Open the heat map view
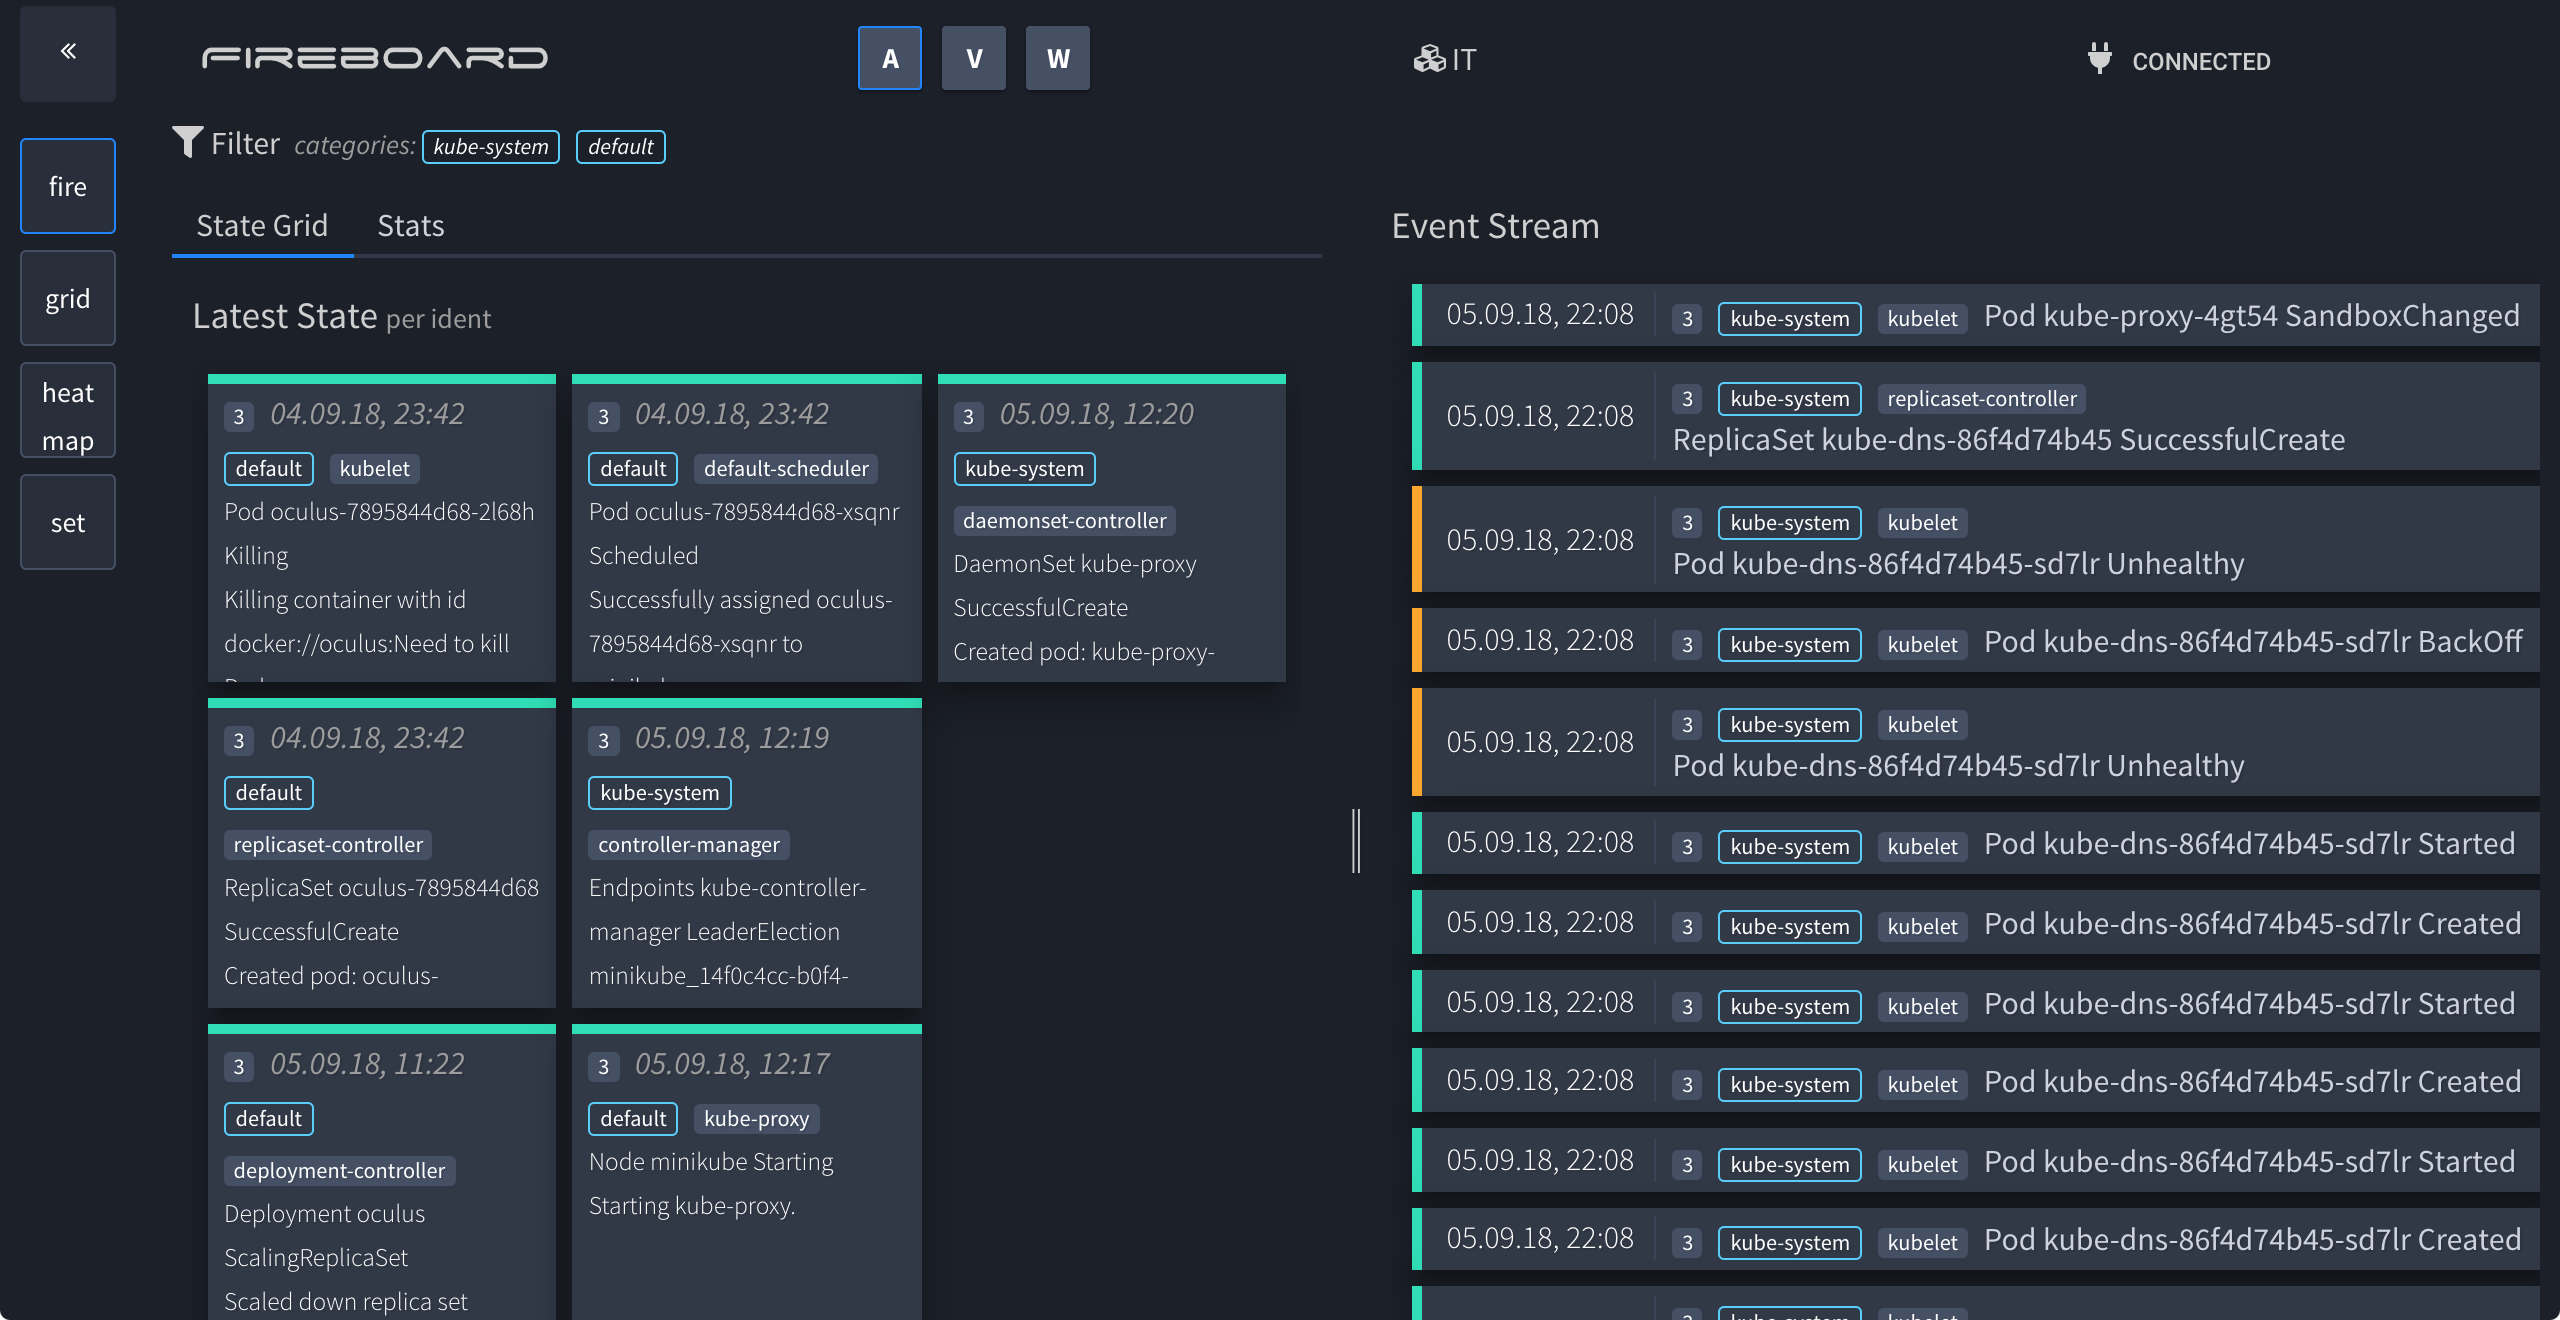Image resolution: width=2560 pixels, height=1320 pixels. click(x=68, y=411)
